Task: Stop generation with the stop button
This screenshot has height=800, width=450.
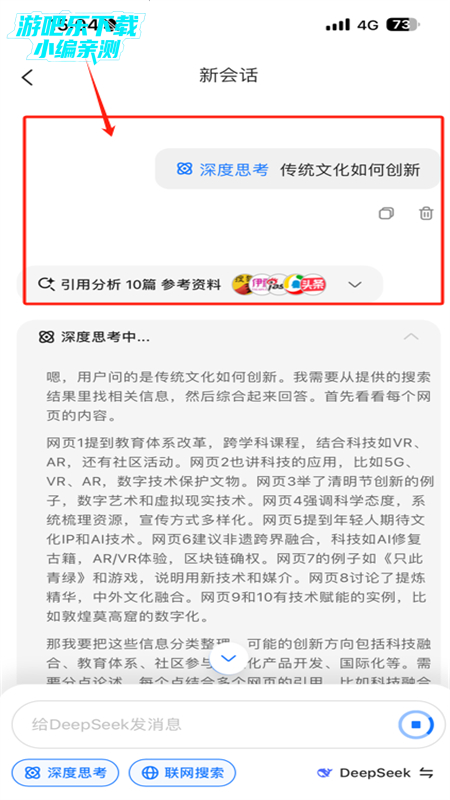Action: pos(416,724)
